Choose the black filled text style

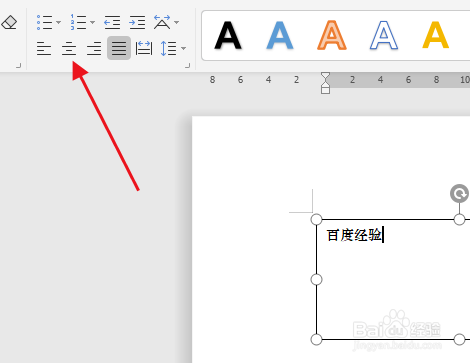point(228,35)
